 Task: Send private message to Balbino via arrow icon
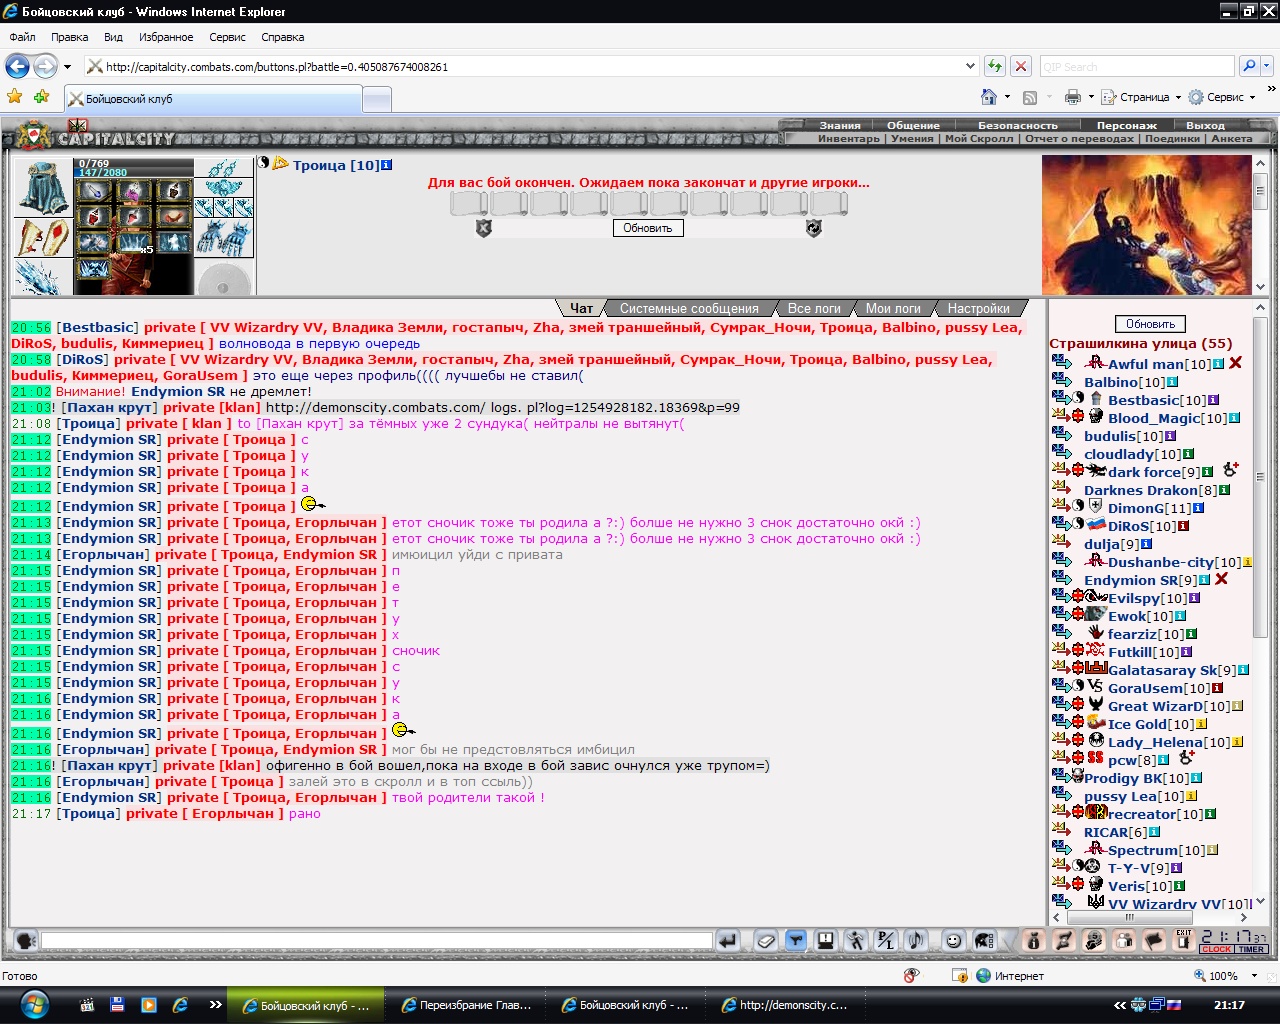point(1061,381)
